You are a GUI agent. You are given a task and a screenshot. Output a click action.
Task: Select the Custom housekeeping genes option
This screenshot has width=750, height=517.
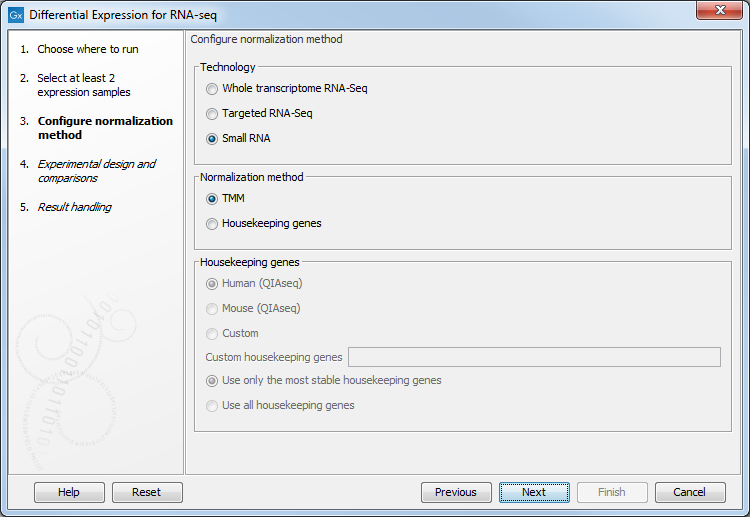(212, 334)
